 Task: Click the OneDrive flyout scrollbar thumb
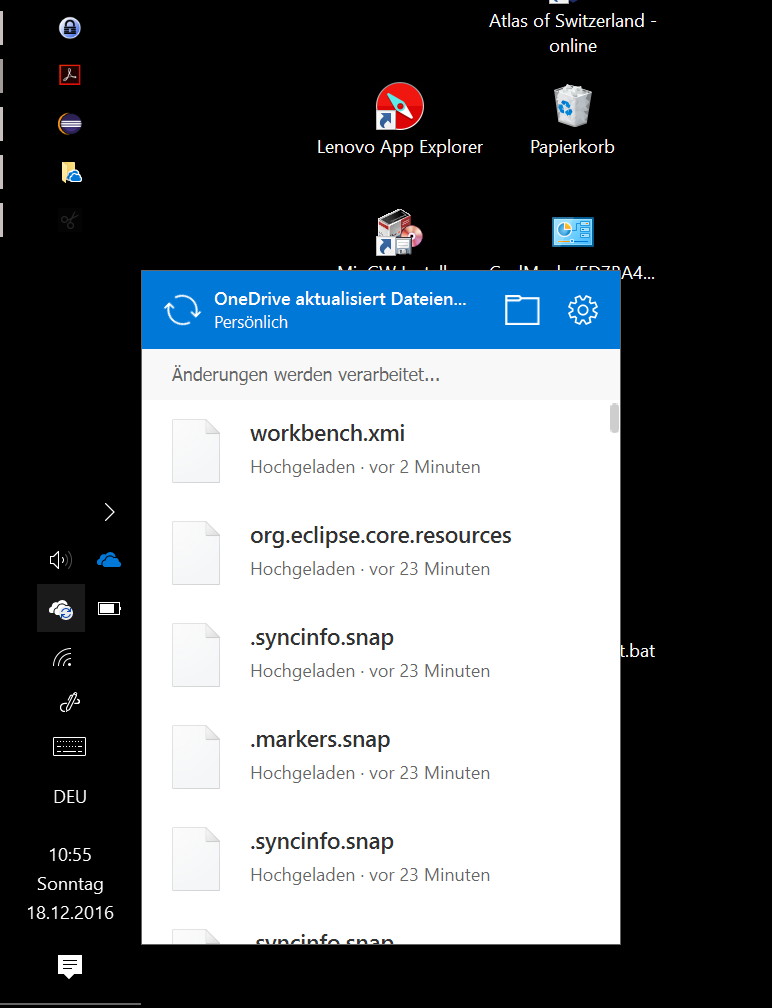615,418
